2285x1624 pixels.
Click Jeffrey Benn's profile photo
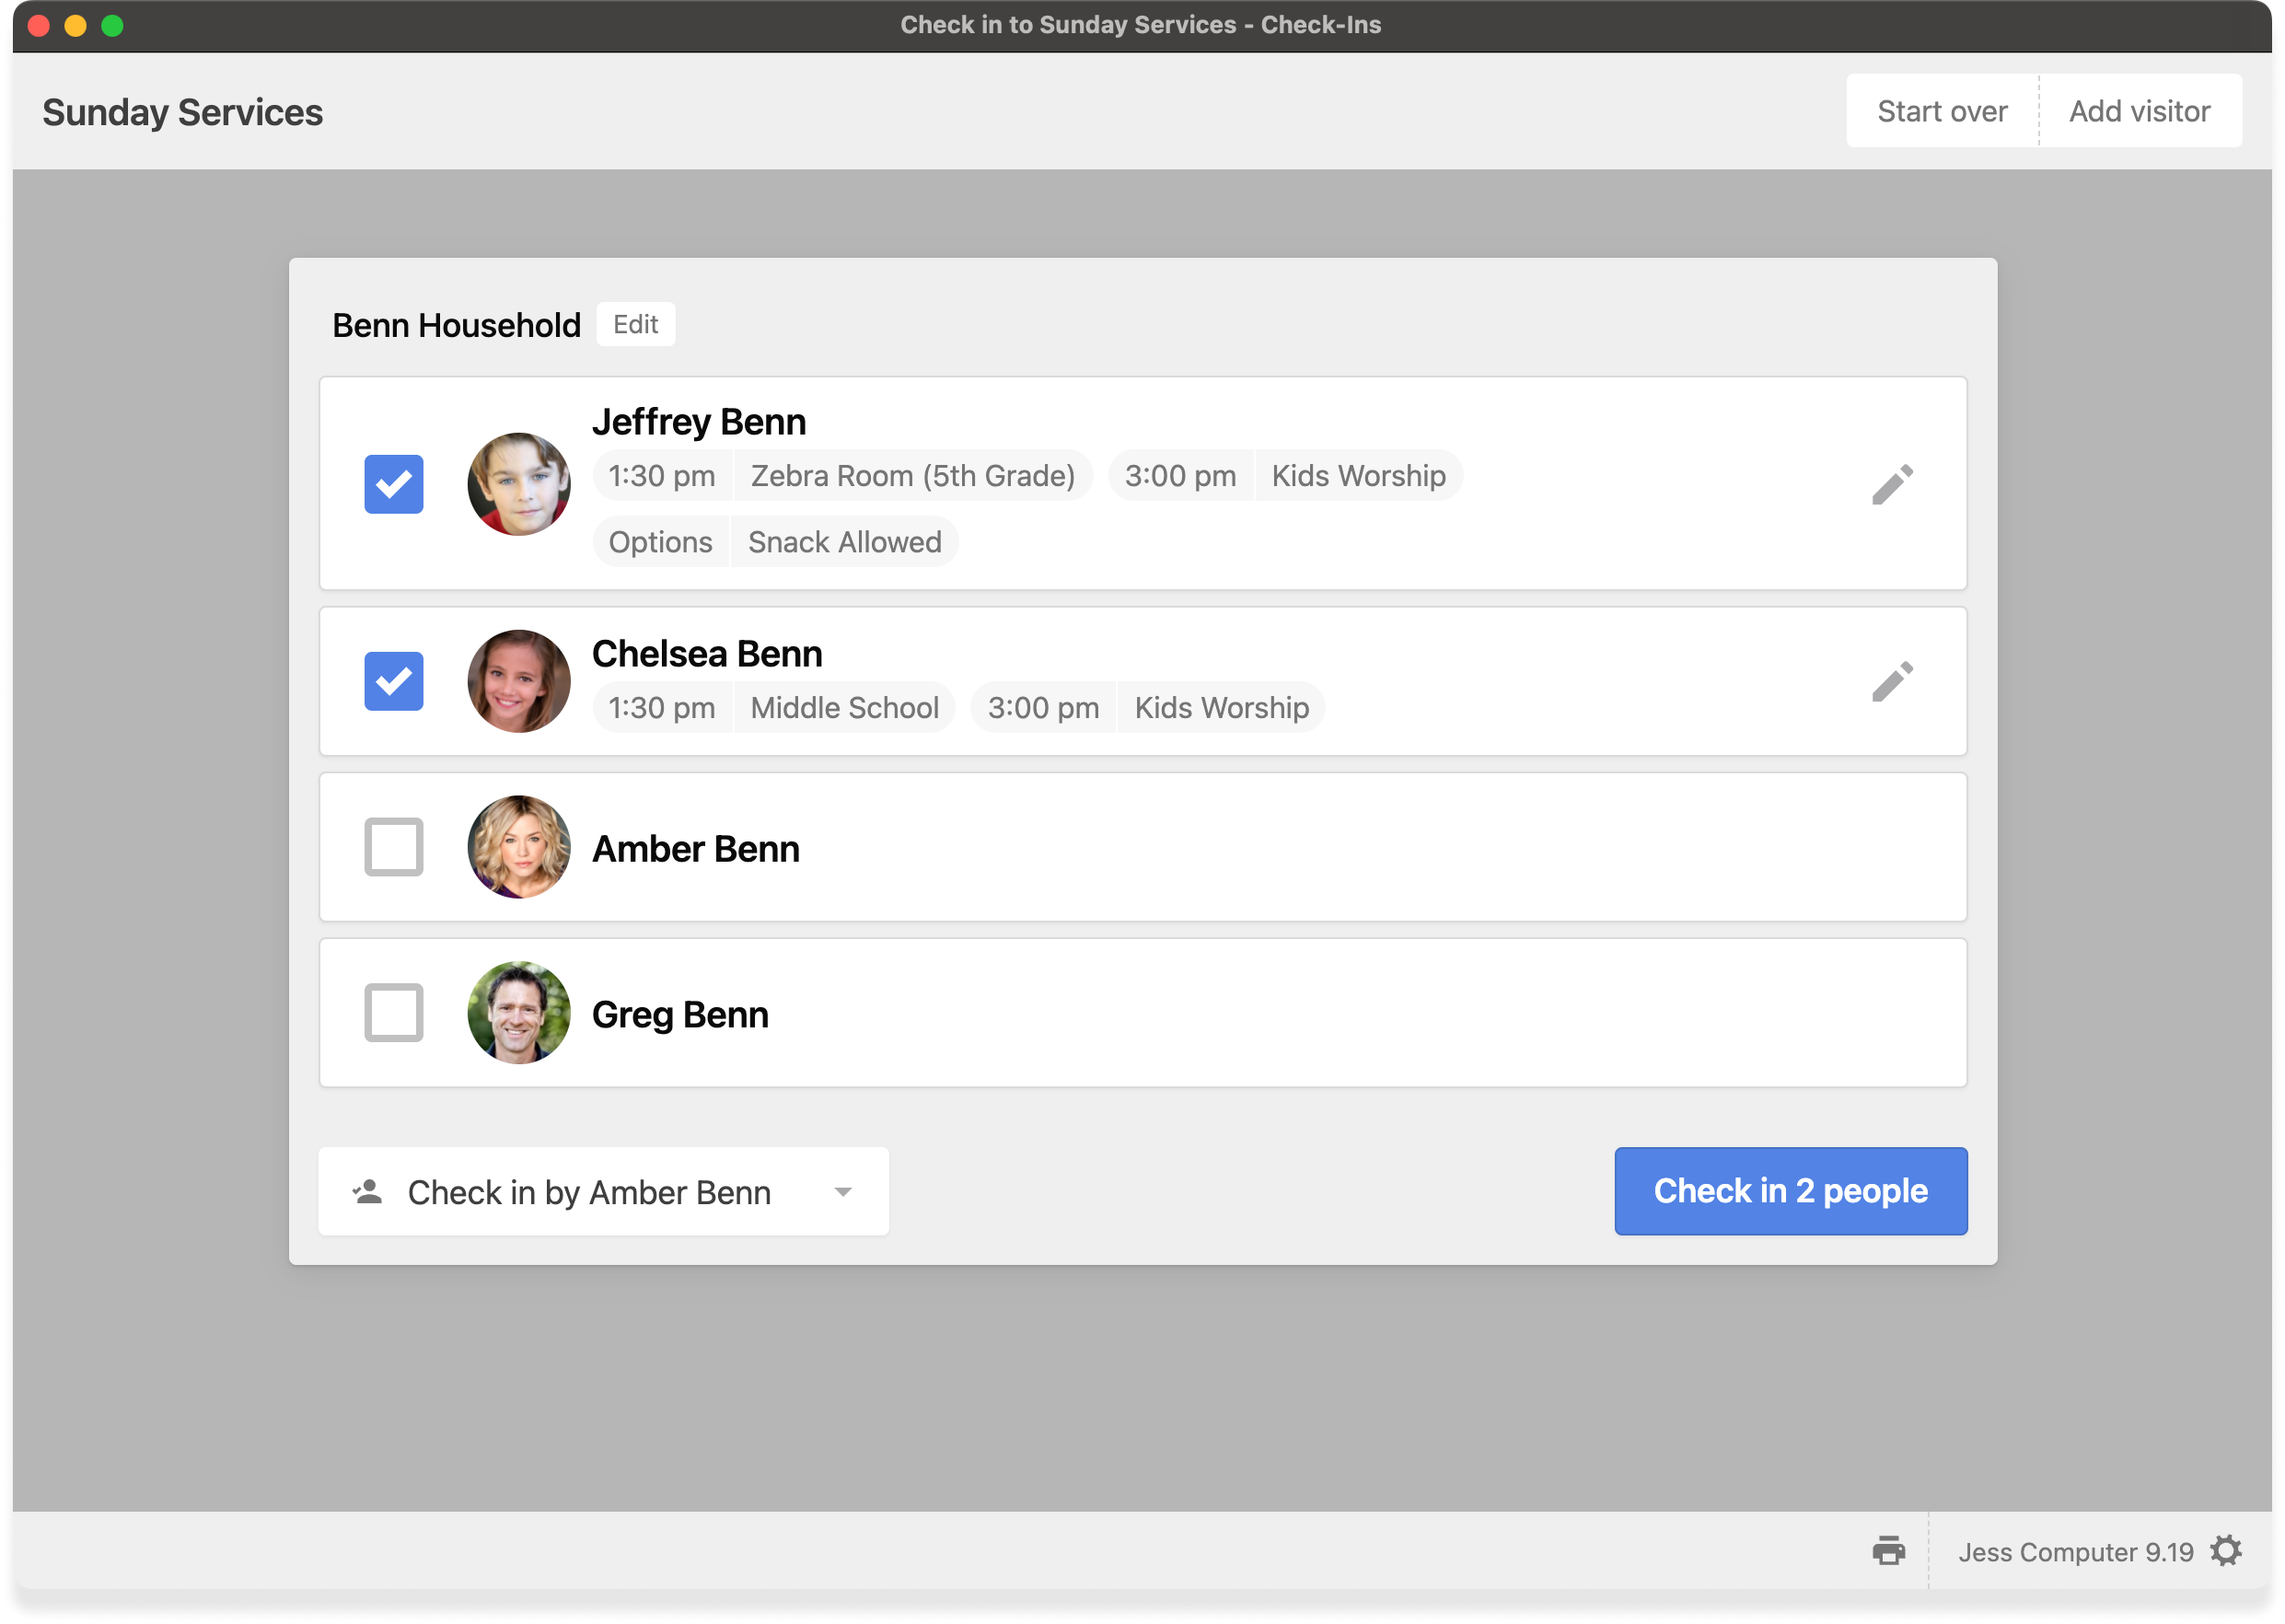tap(519, 484)
